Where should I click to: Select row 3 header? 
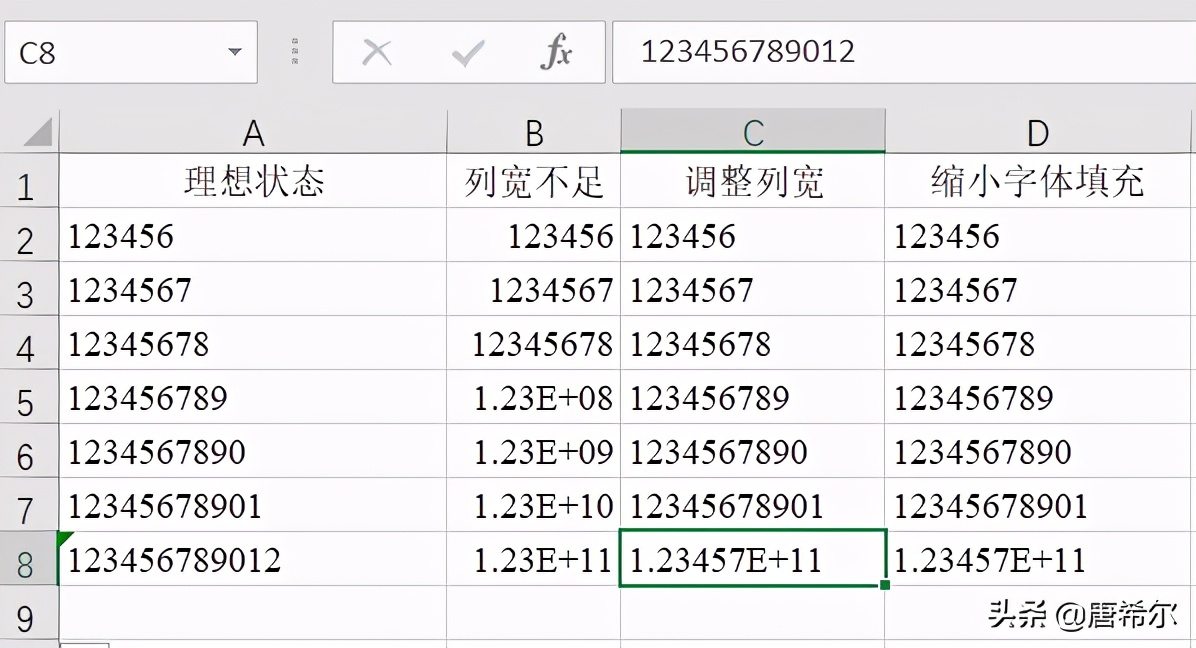[x=29, y=290]
